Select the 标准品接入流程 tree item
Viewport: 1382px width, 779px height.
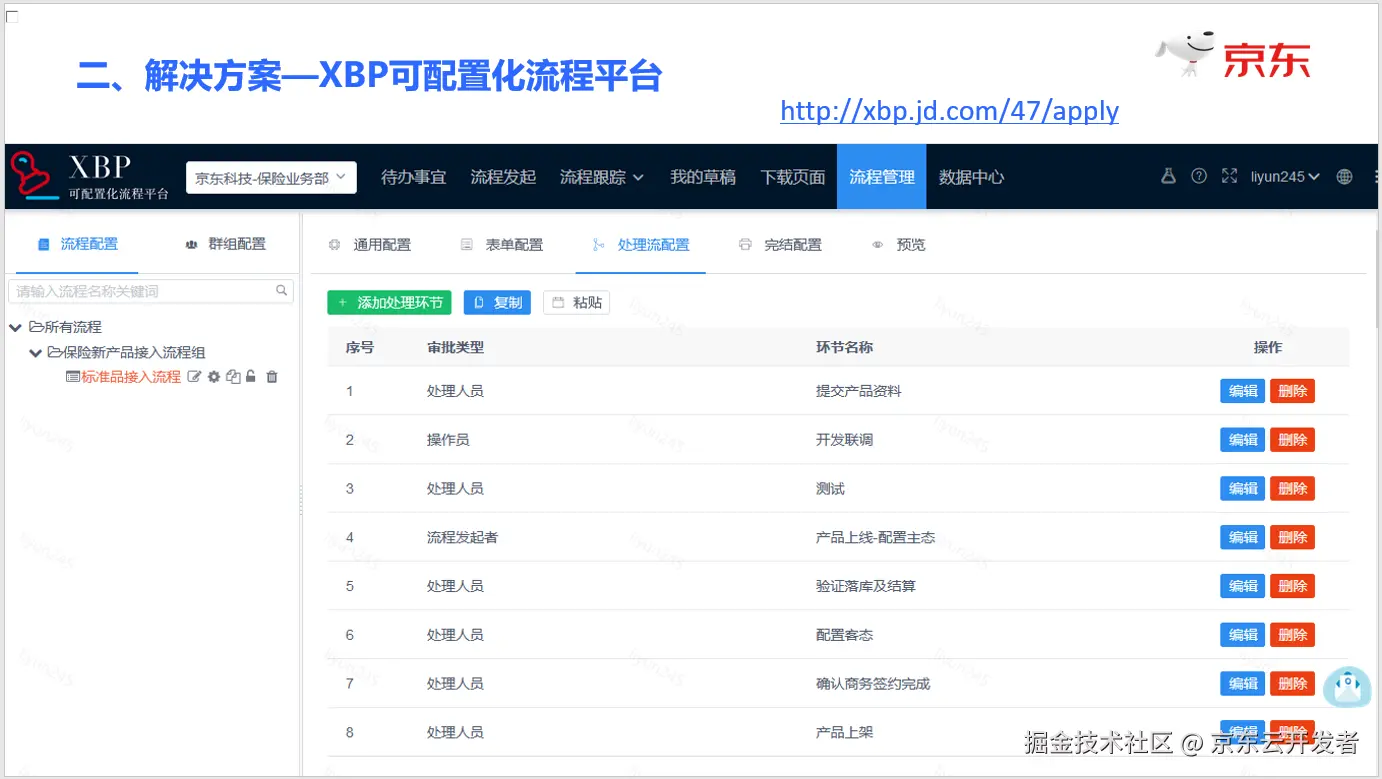coord(131,377)
